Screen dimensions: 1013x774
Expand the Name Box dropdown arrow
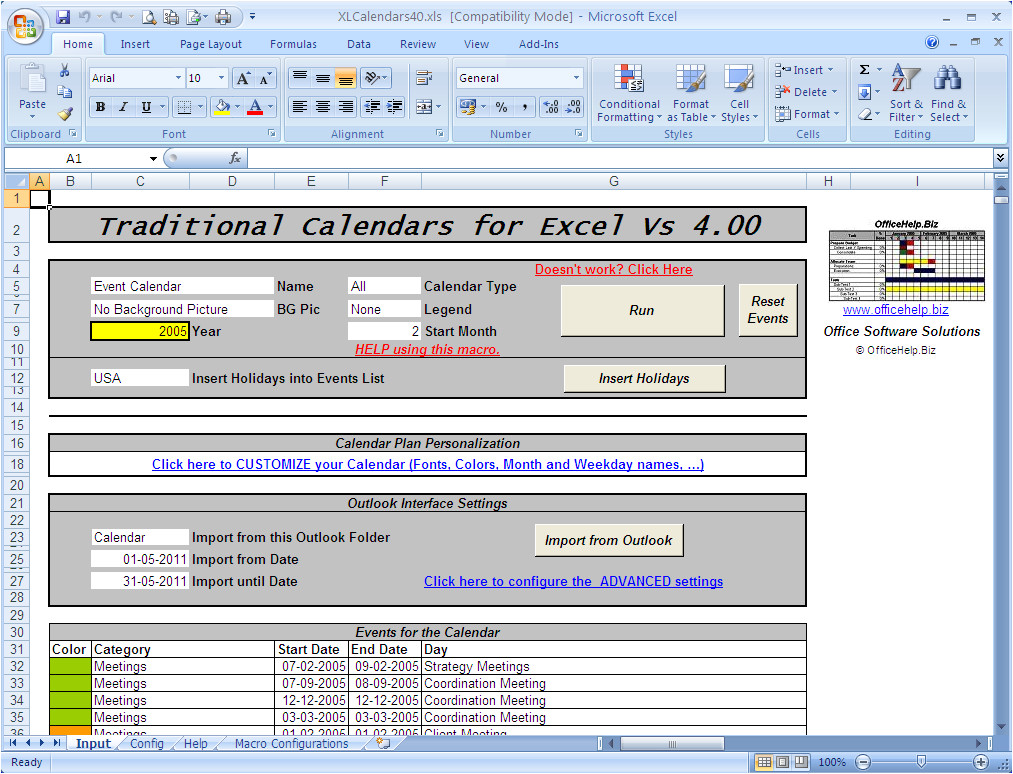click(153, 158)
